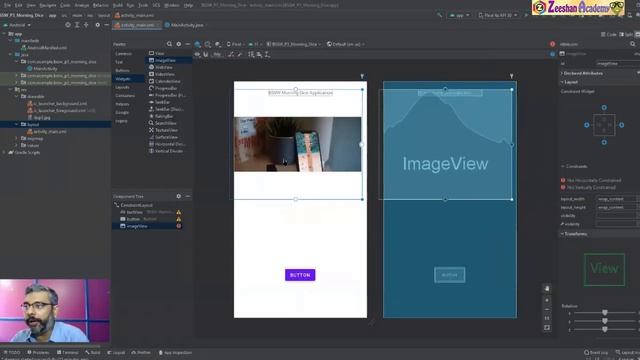
Task: Expand Declared Attributes section
Action: (582, 73)
